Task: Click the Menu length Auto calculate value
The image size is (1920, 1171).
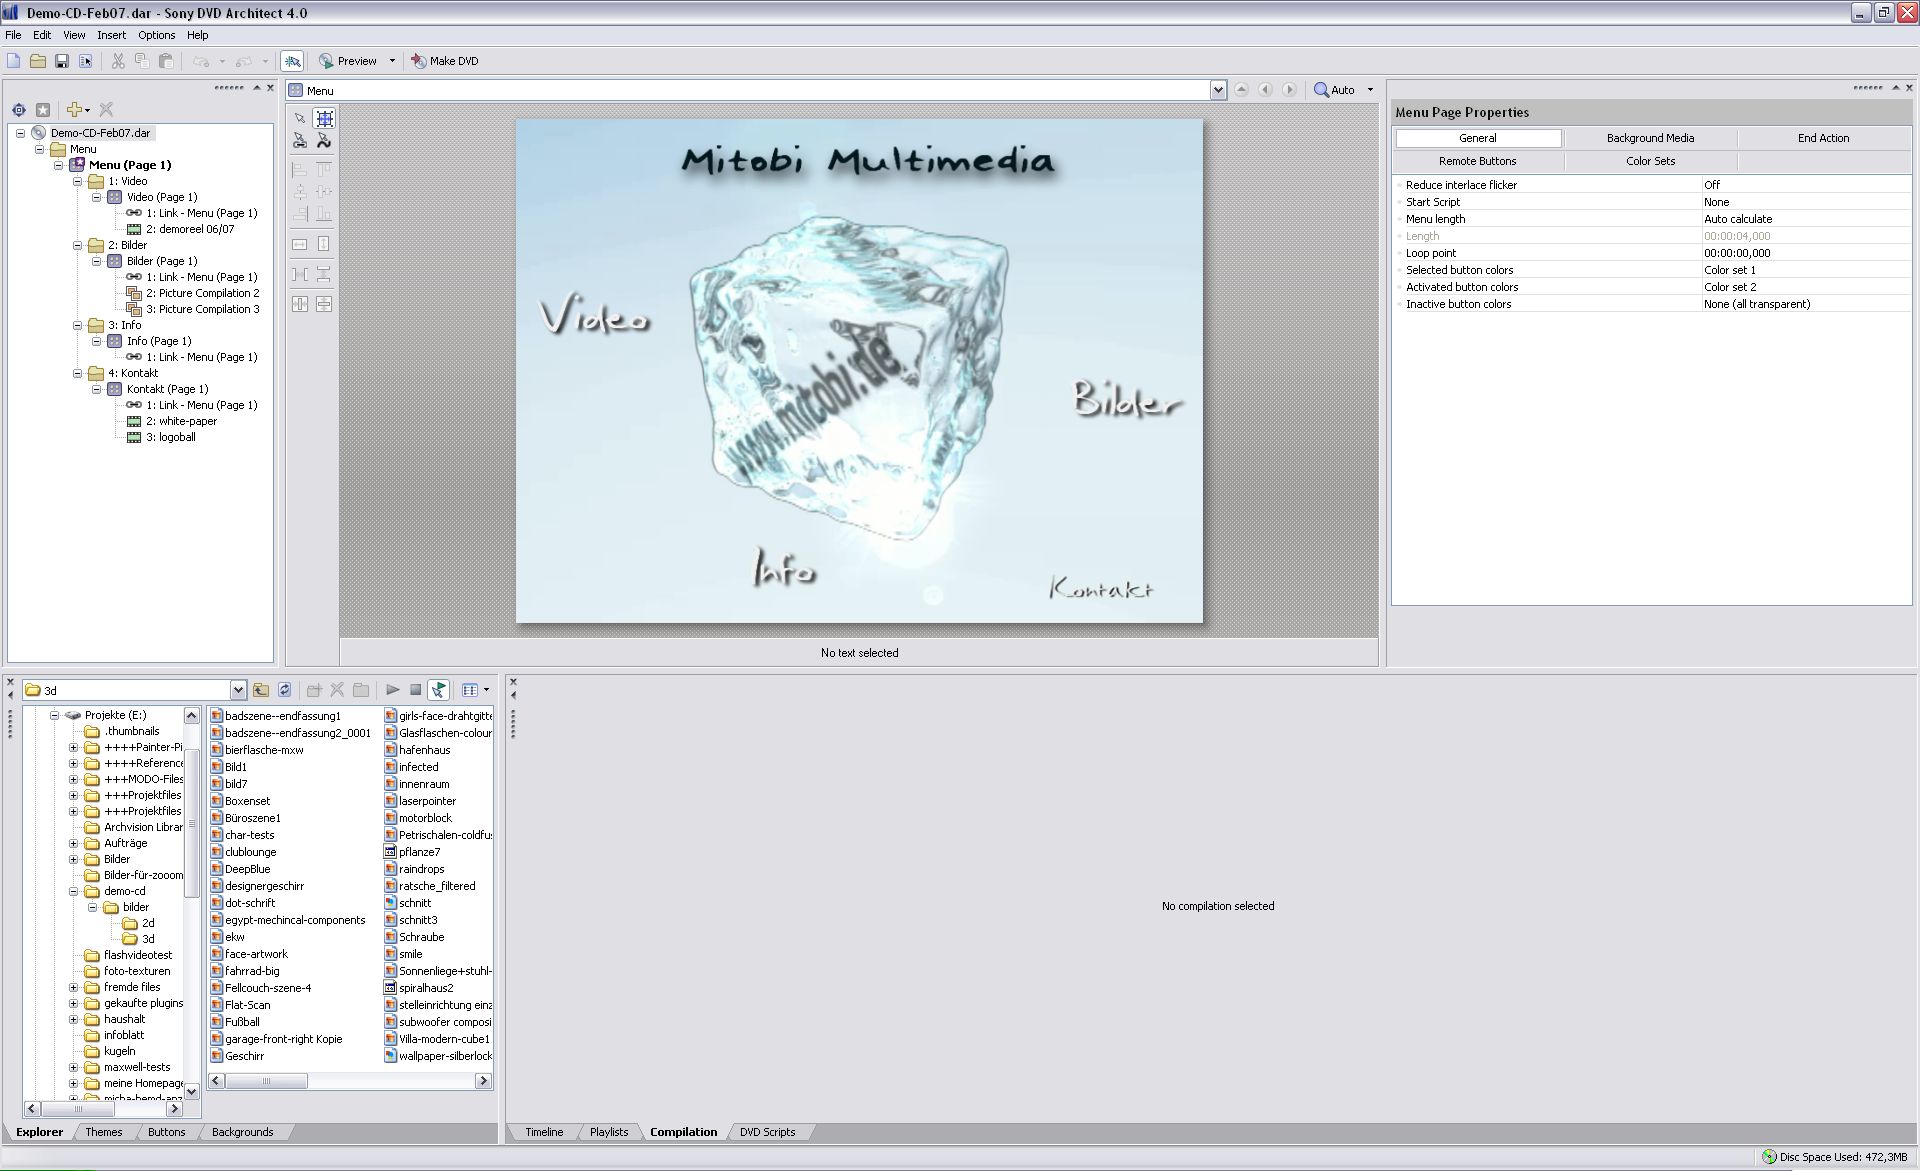Action: tap(1806, 219)
